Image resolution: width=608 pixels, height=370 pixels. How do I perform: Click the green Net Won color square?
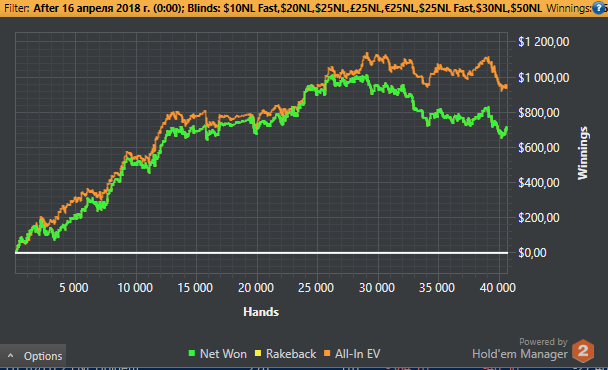click(x=192, y=353)
